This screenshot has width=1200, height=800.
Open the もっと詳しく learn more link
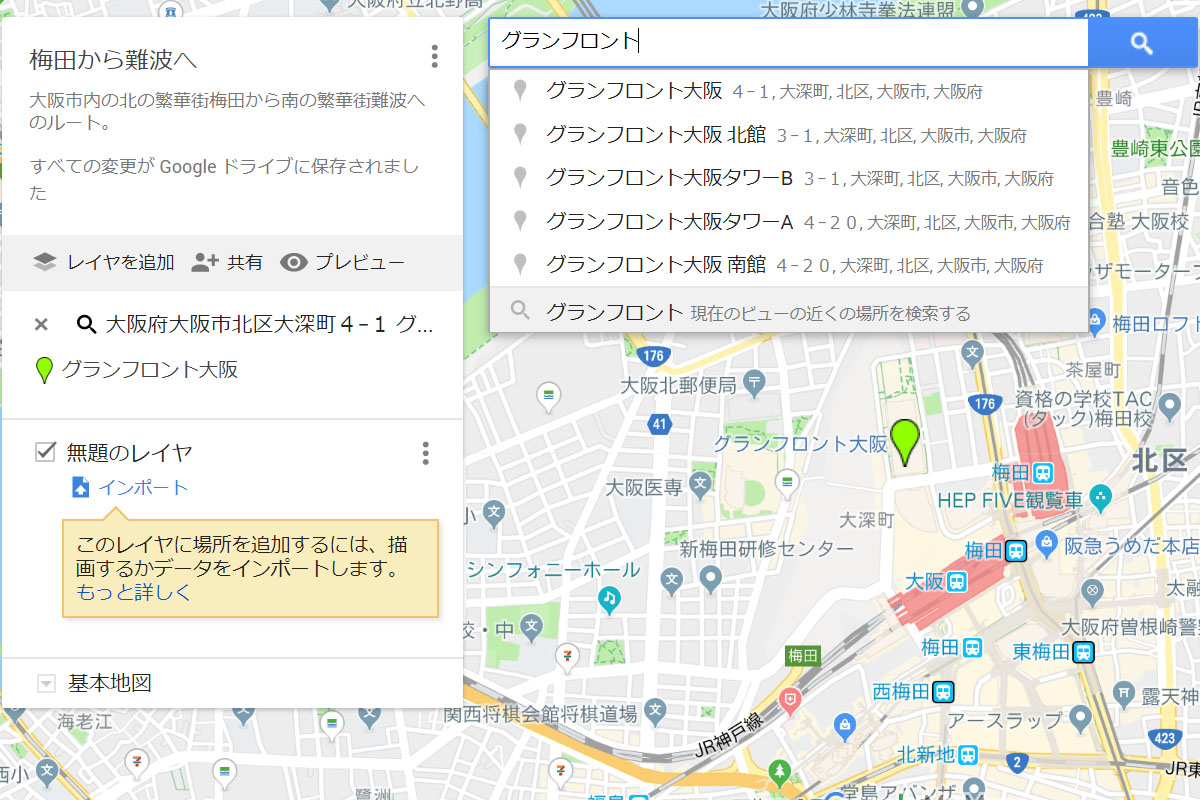point(133,592)
